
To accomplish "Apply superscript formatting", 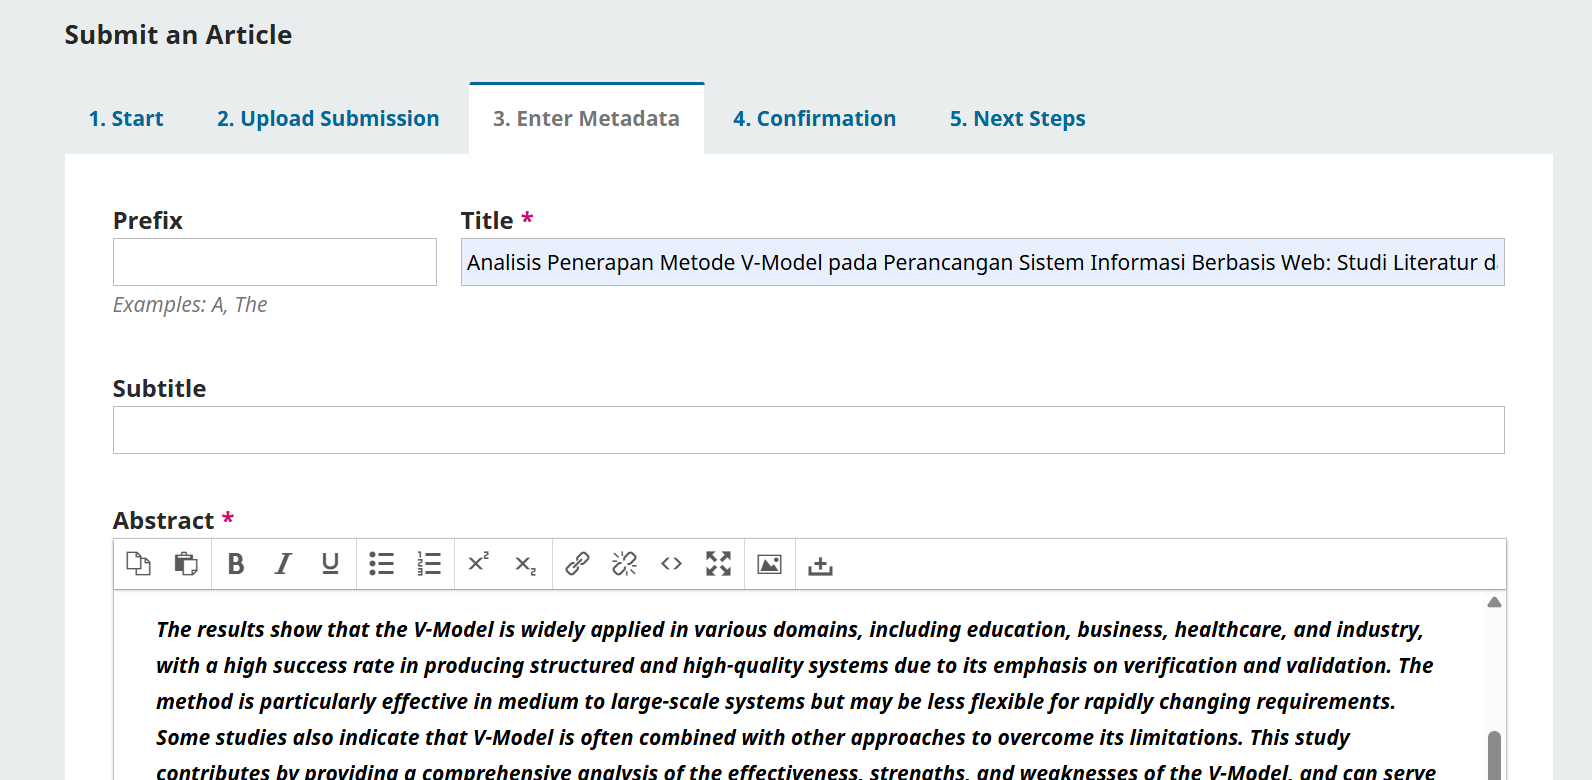I will click(x=479, y=563).
